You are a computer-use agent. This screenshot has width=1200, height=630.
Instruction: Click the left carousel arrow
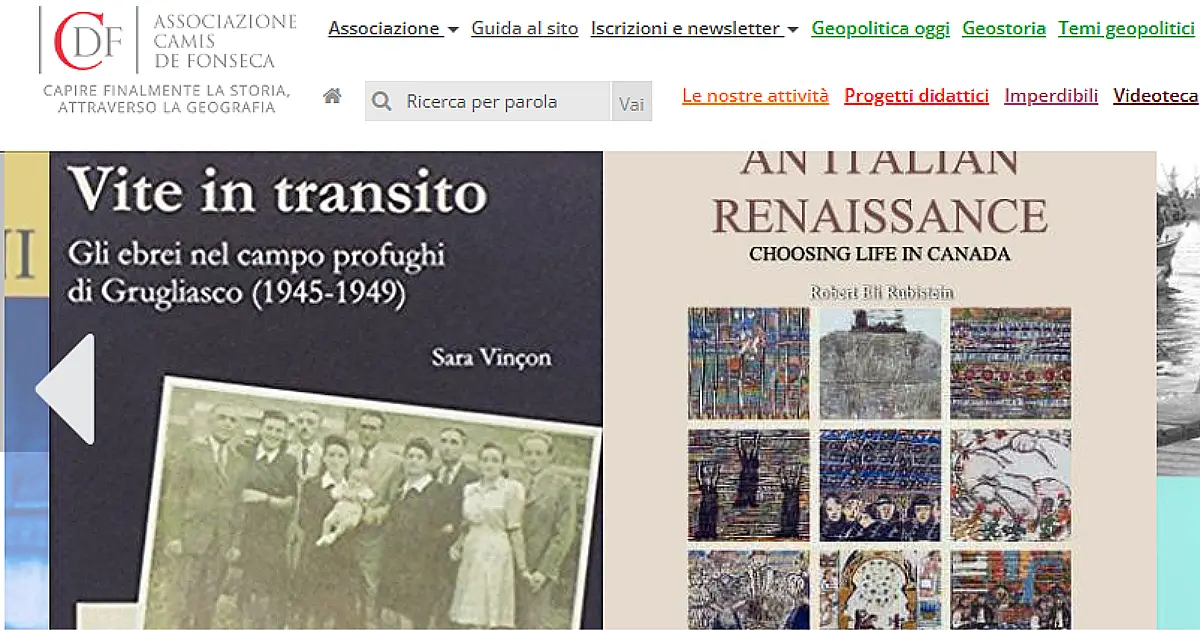click(x=67, y=389)
